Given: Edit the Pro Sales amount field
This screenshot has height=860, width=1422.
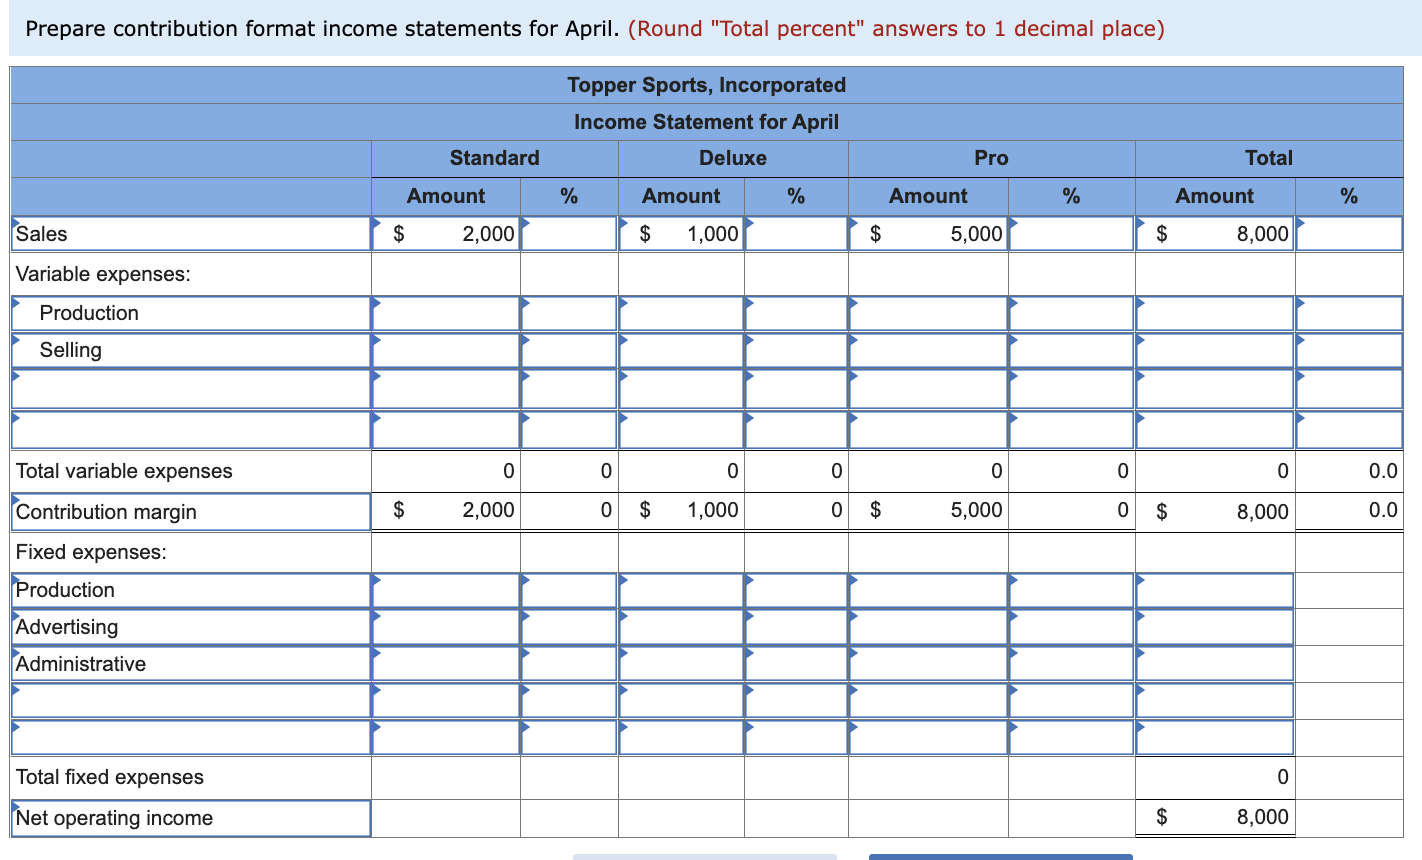Looking at the screenshot, I should coord(928,234).
